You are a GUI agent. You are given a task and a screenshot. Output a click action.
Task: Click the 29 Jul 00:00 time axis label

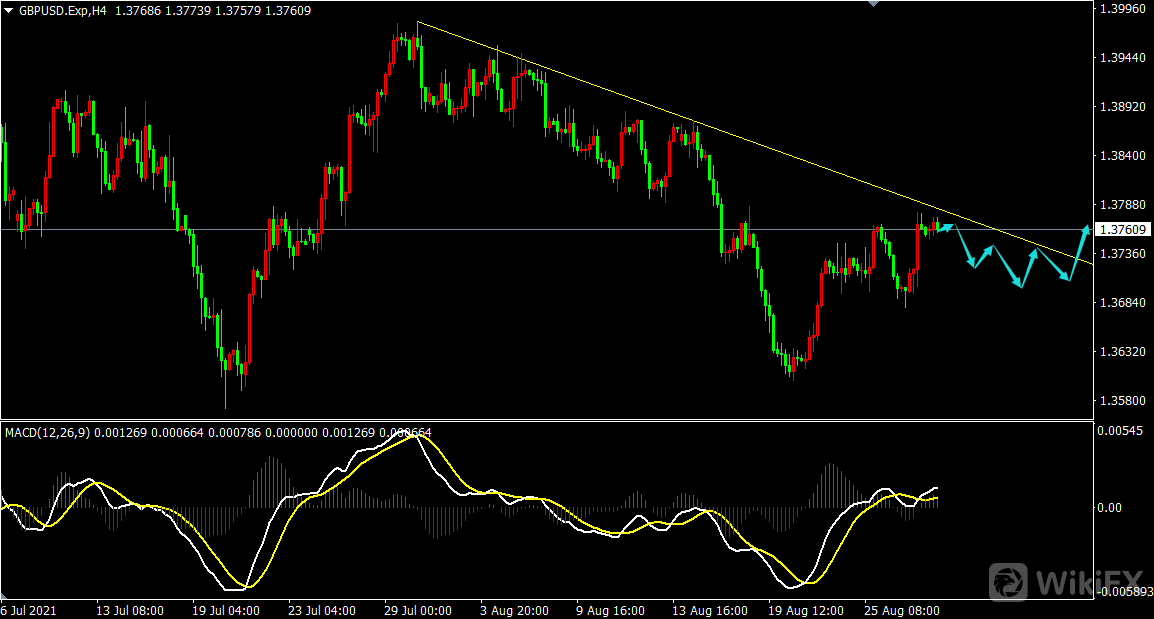pos(418,609)
